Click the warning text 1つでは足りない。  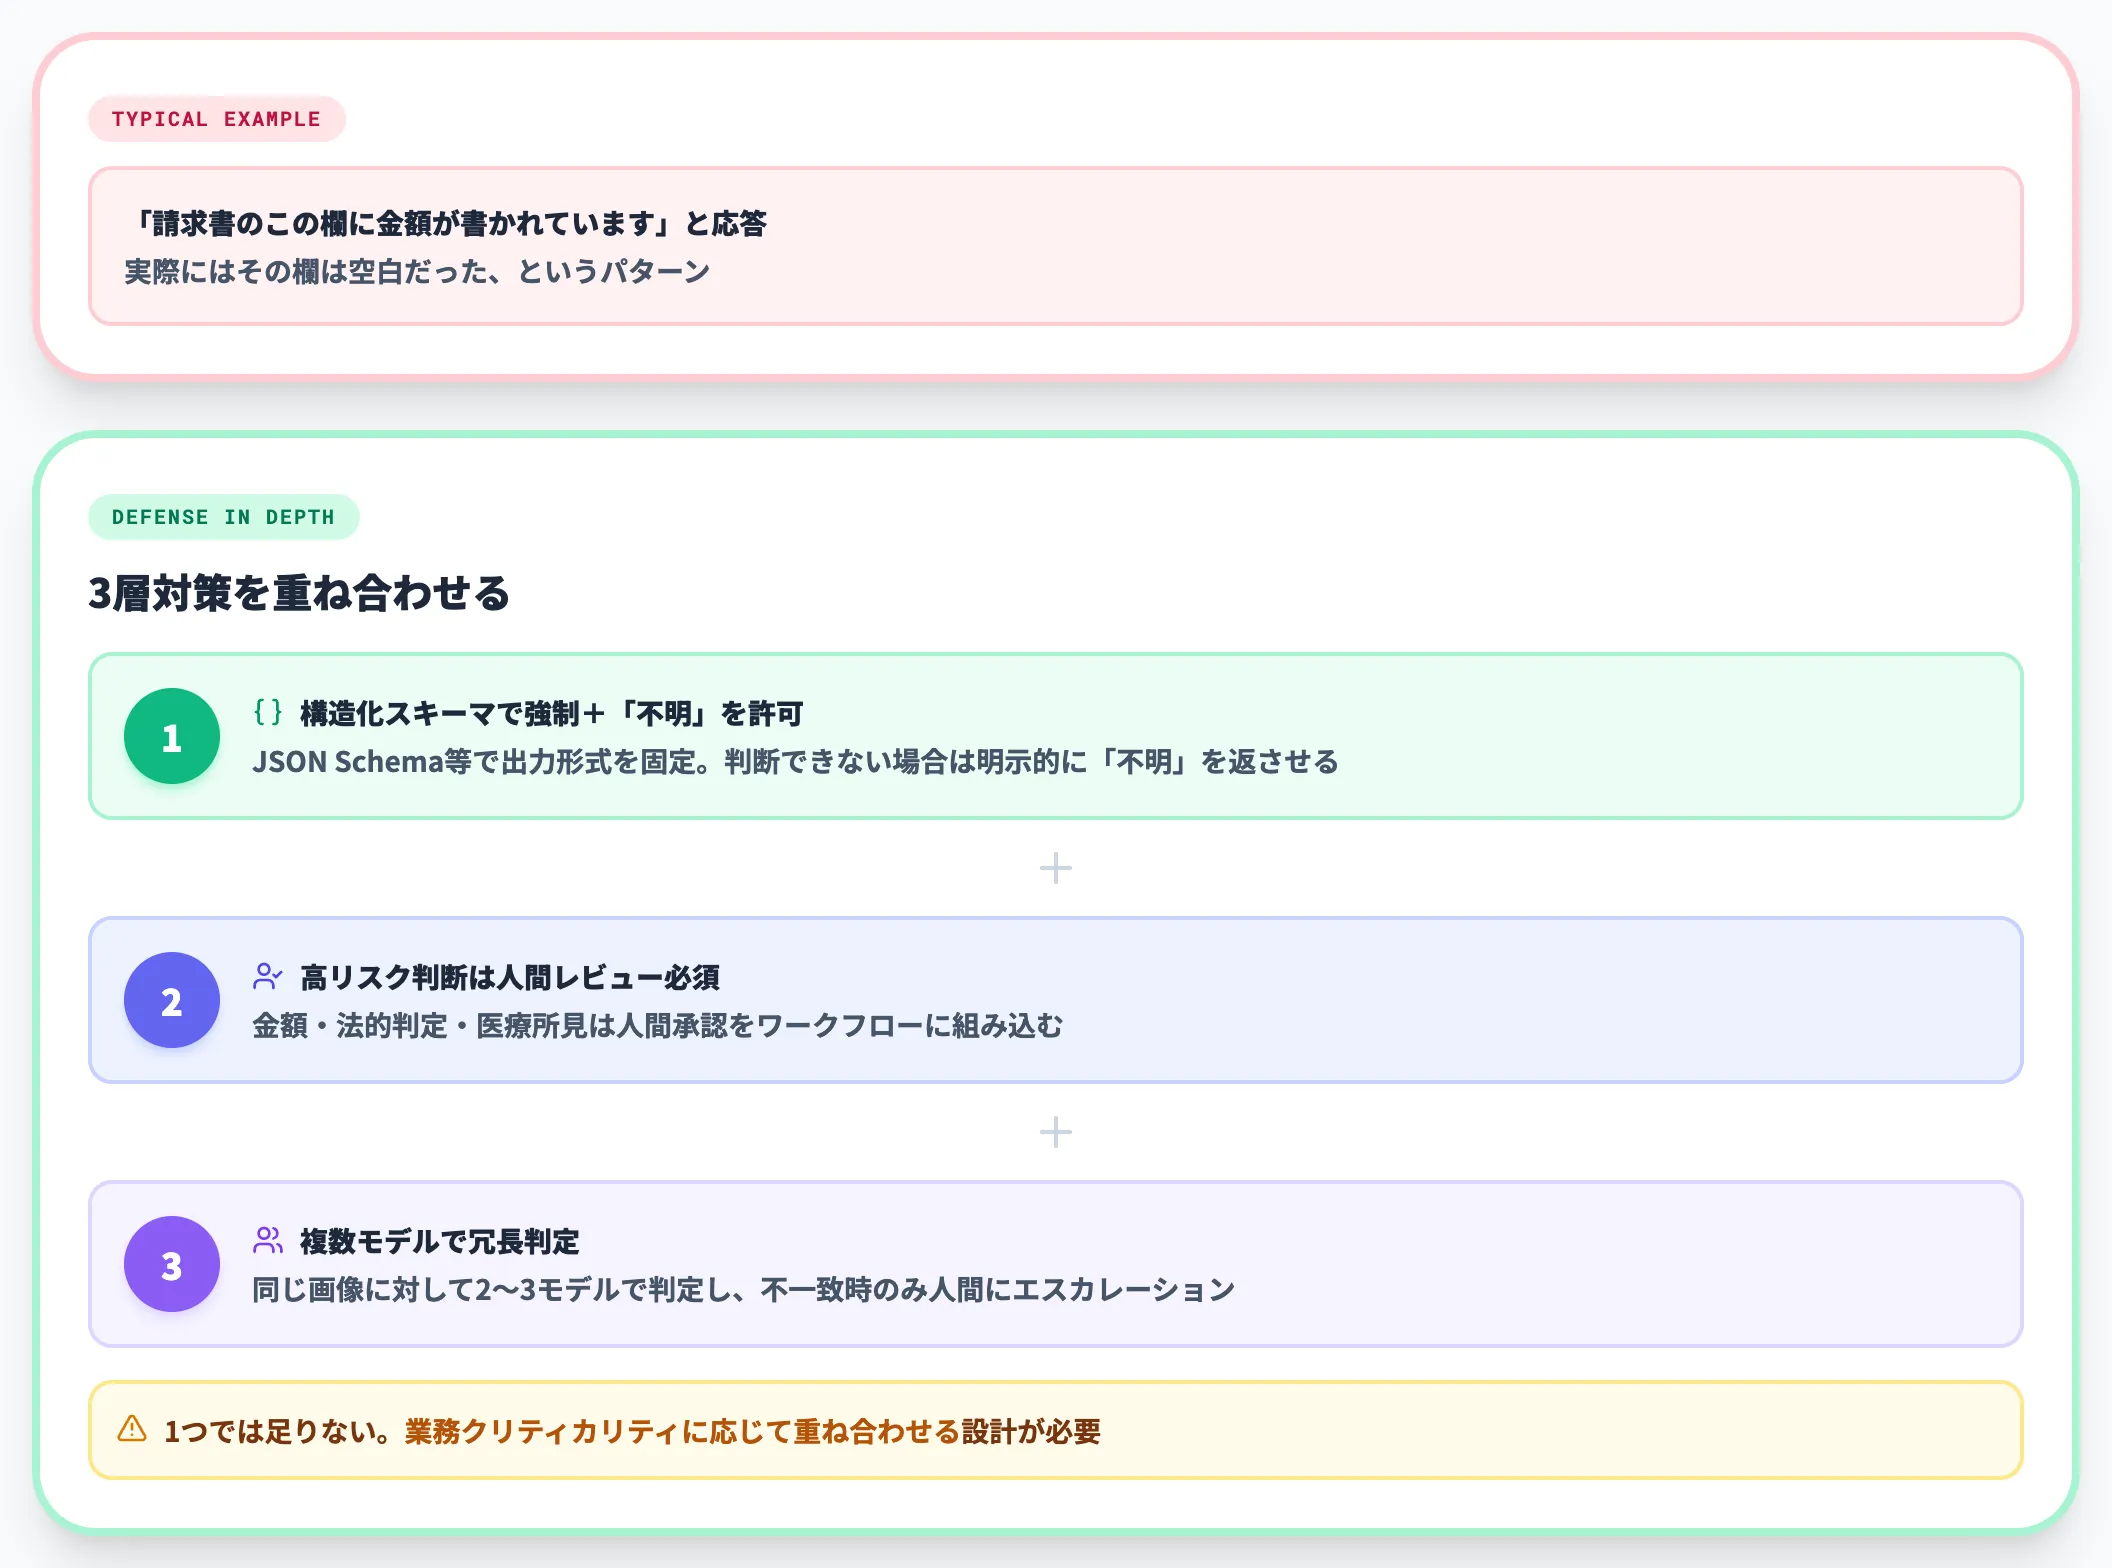(x=278, y=1431)
